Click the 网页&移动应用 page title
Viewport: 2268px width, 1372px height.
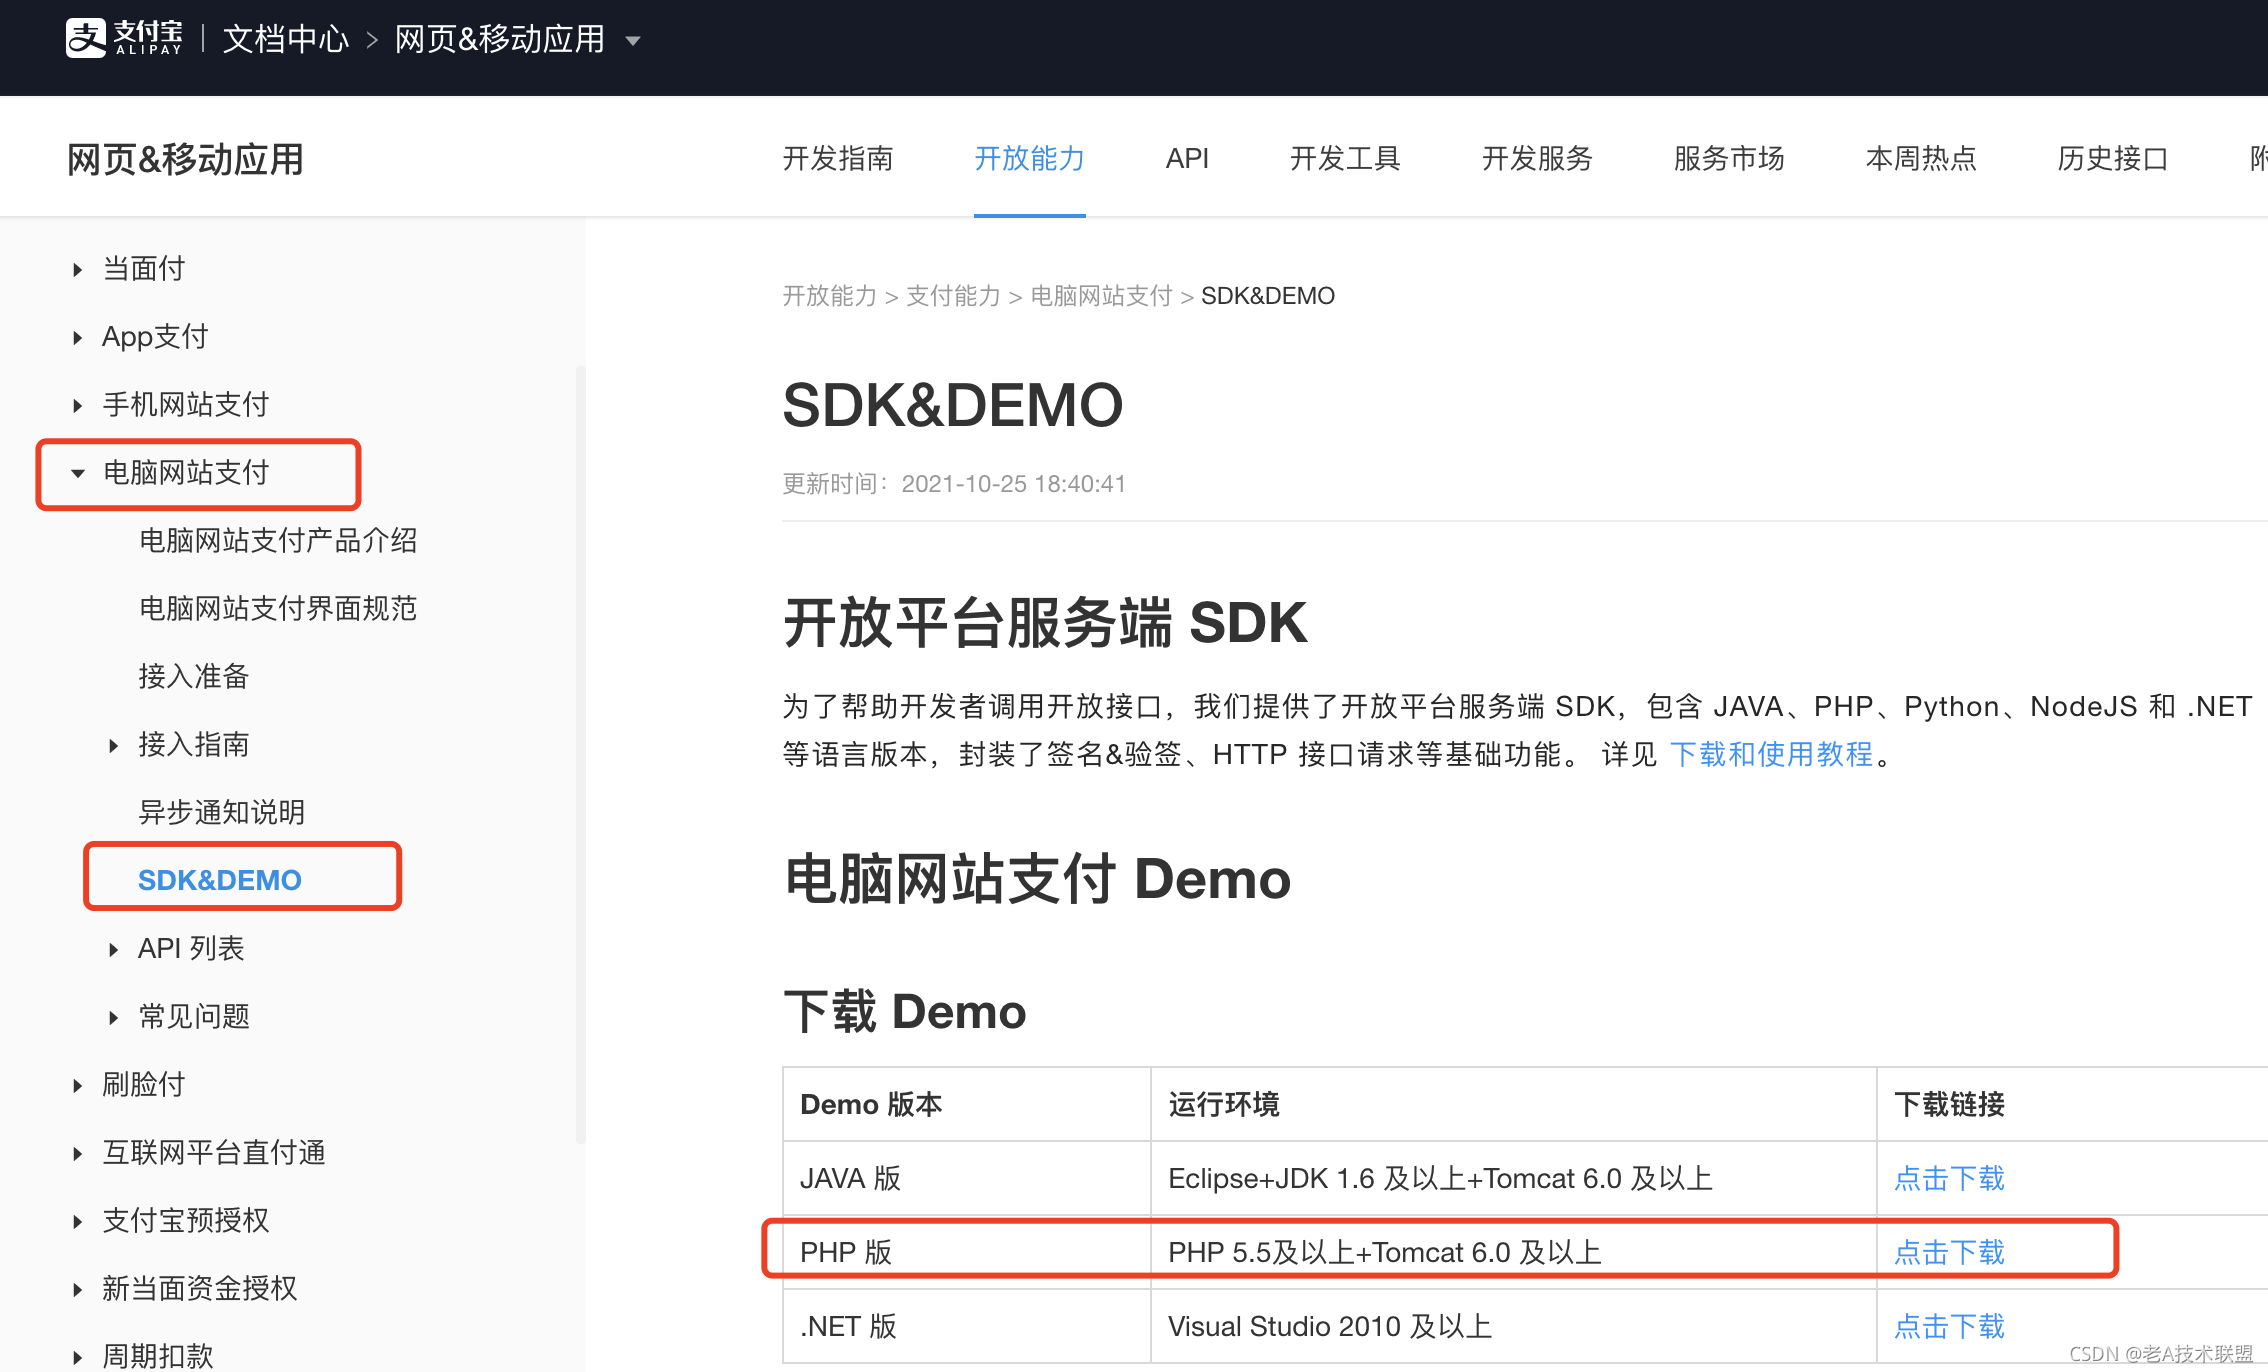(185, 159)
